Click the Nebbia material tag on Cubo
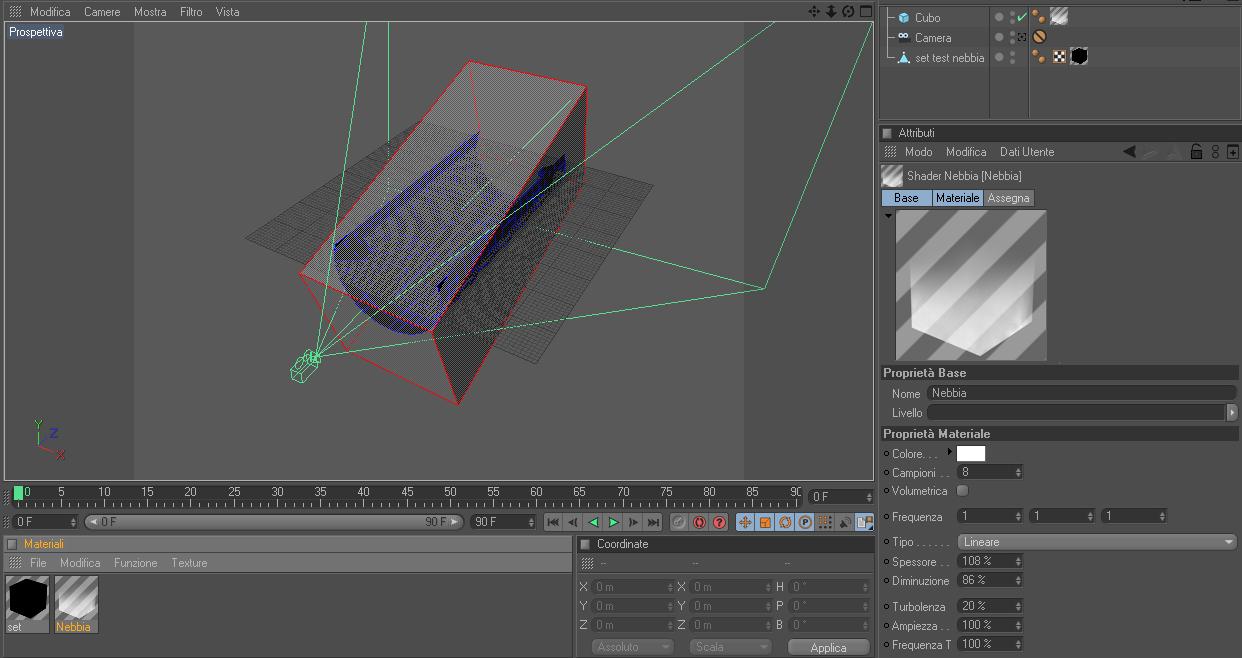This screenshot has width=1242, height=658. click(1059, 16)
